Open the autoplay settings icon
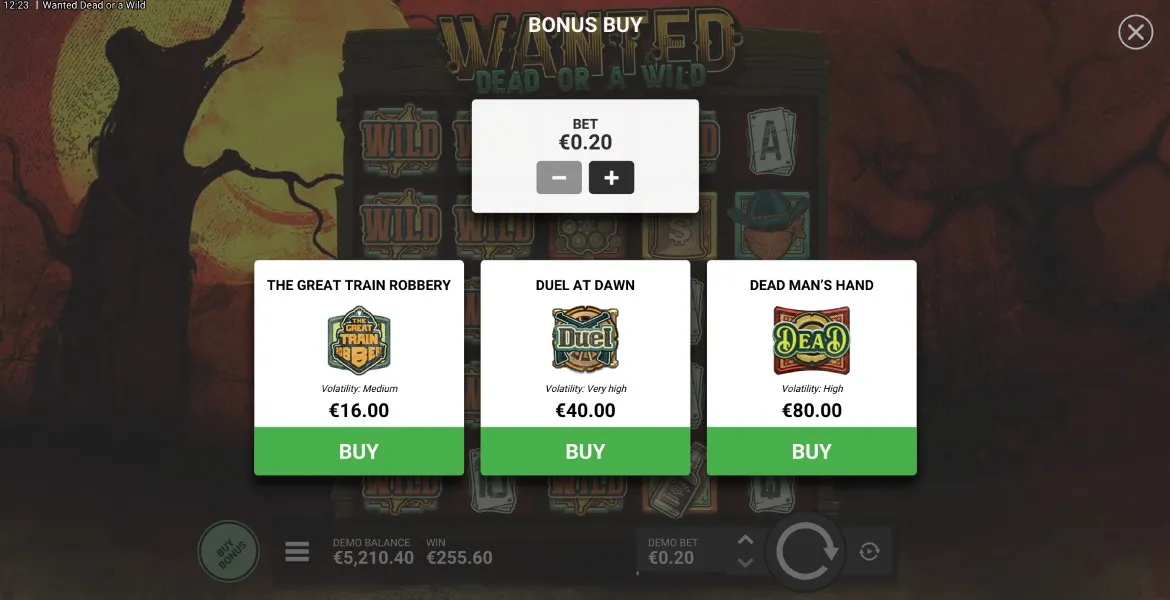 (869, 551)
